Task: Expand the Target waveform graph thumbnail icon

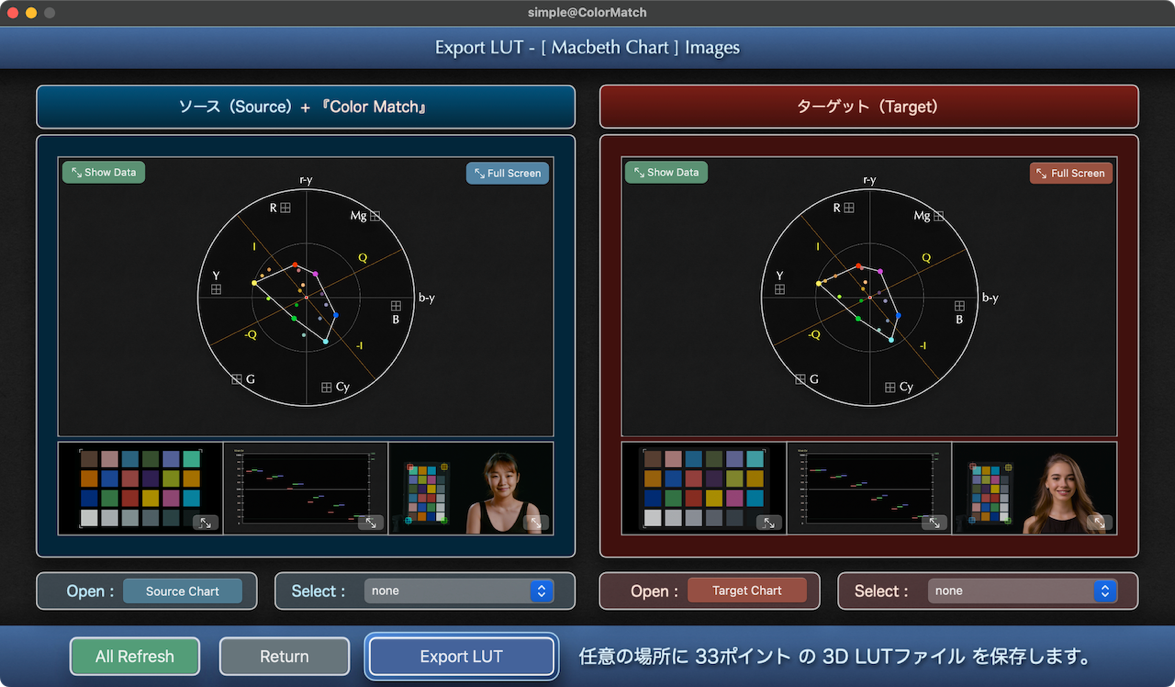Action: click(x=934, y=522)
